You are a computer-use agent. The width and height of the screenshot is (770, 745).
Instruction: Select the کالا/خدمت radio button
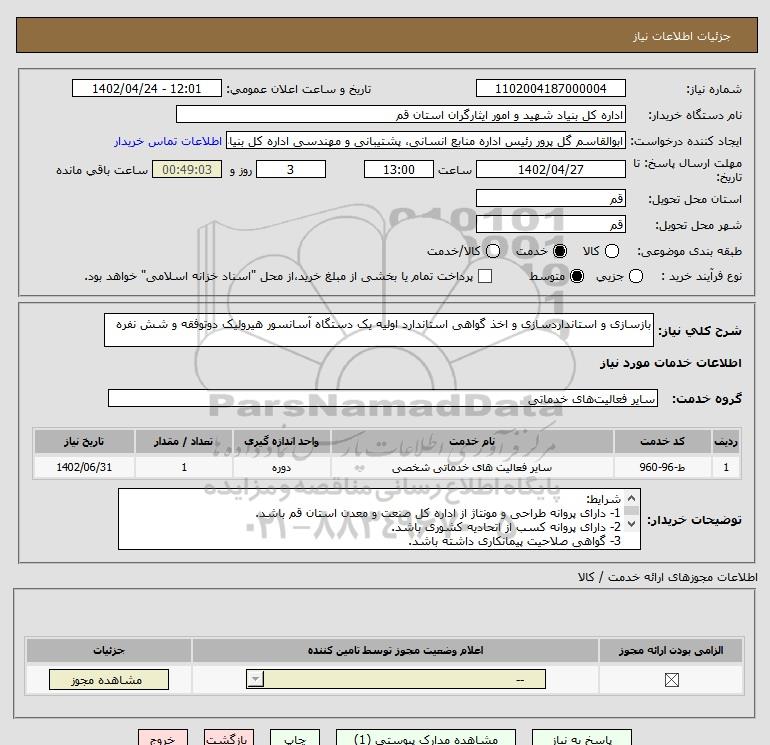click(x=493, y=251)
